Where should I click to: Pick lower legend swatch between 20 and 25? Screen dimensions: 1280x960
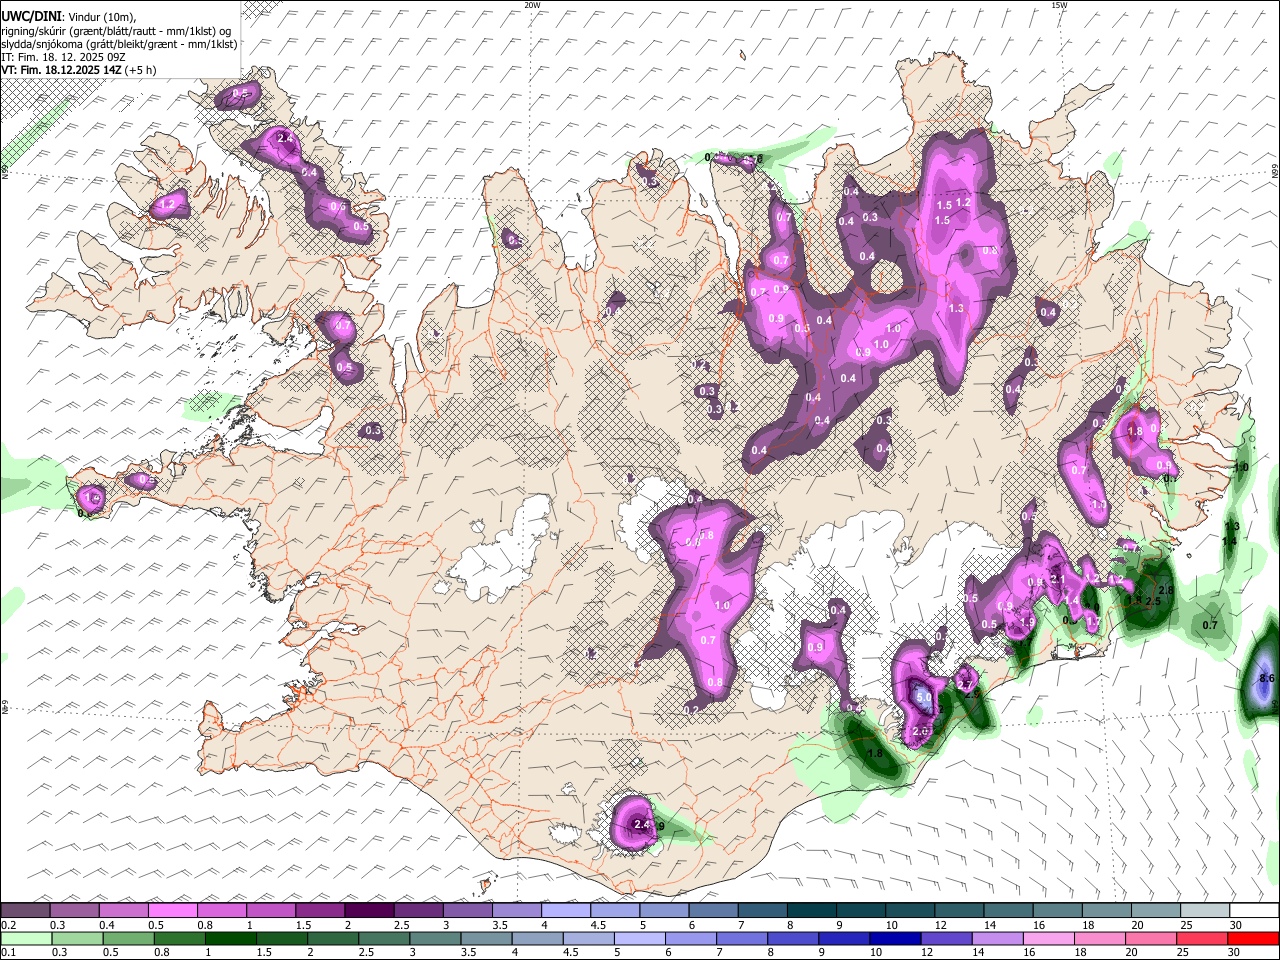click(x=1150, y=938)
